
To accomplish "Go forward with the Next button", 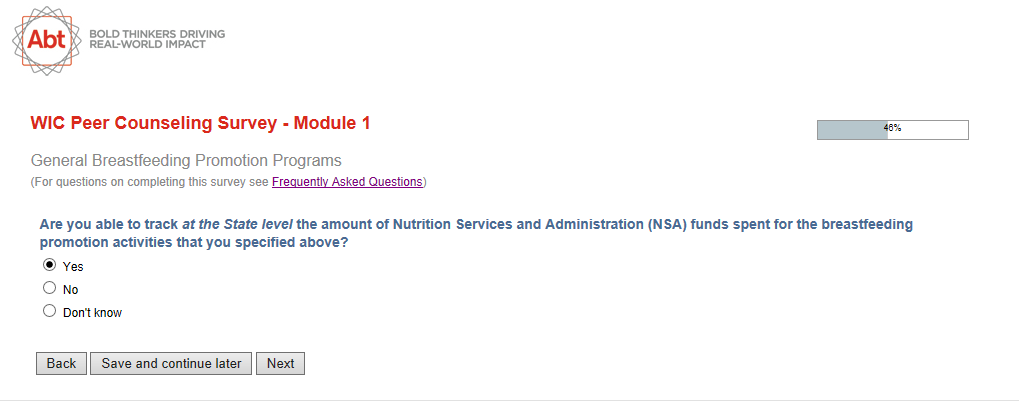I will [x=280, y=363].
